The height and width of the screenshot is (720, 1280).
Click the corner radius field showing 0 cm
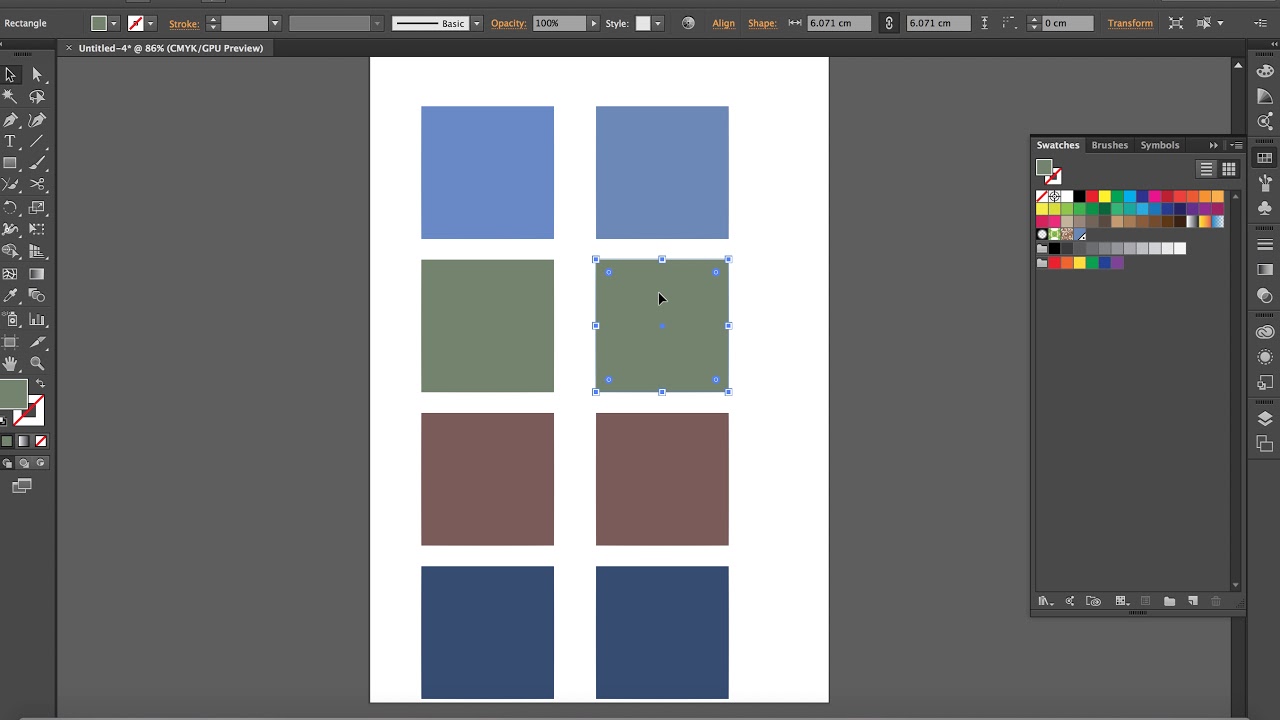point(1066,23)
